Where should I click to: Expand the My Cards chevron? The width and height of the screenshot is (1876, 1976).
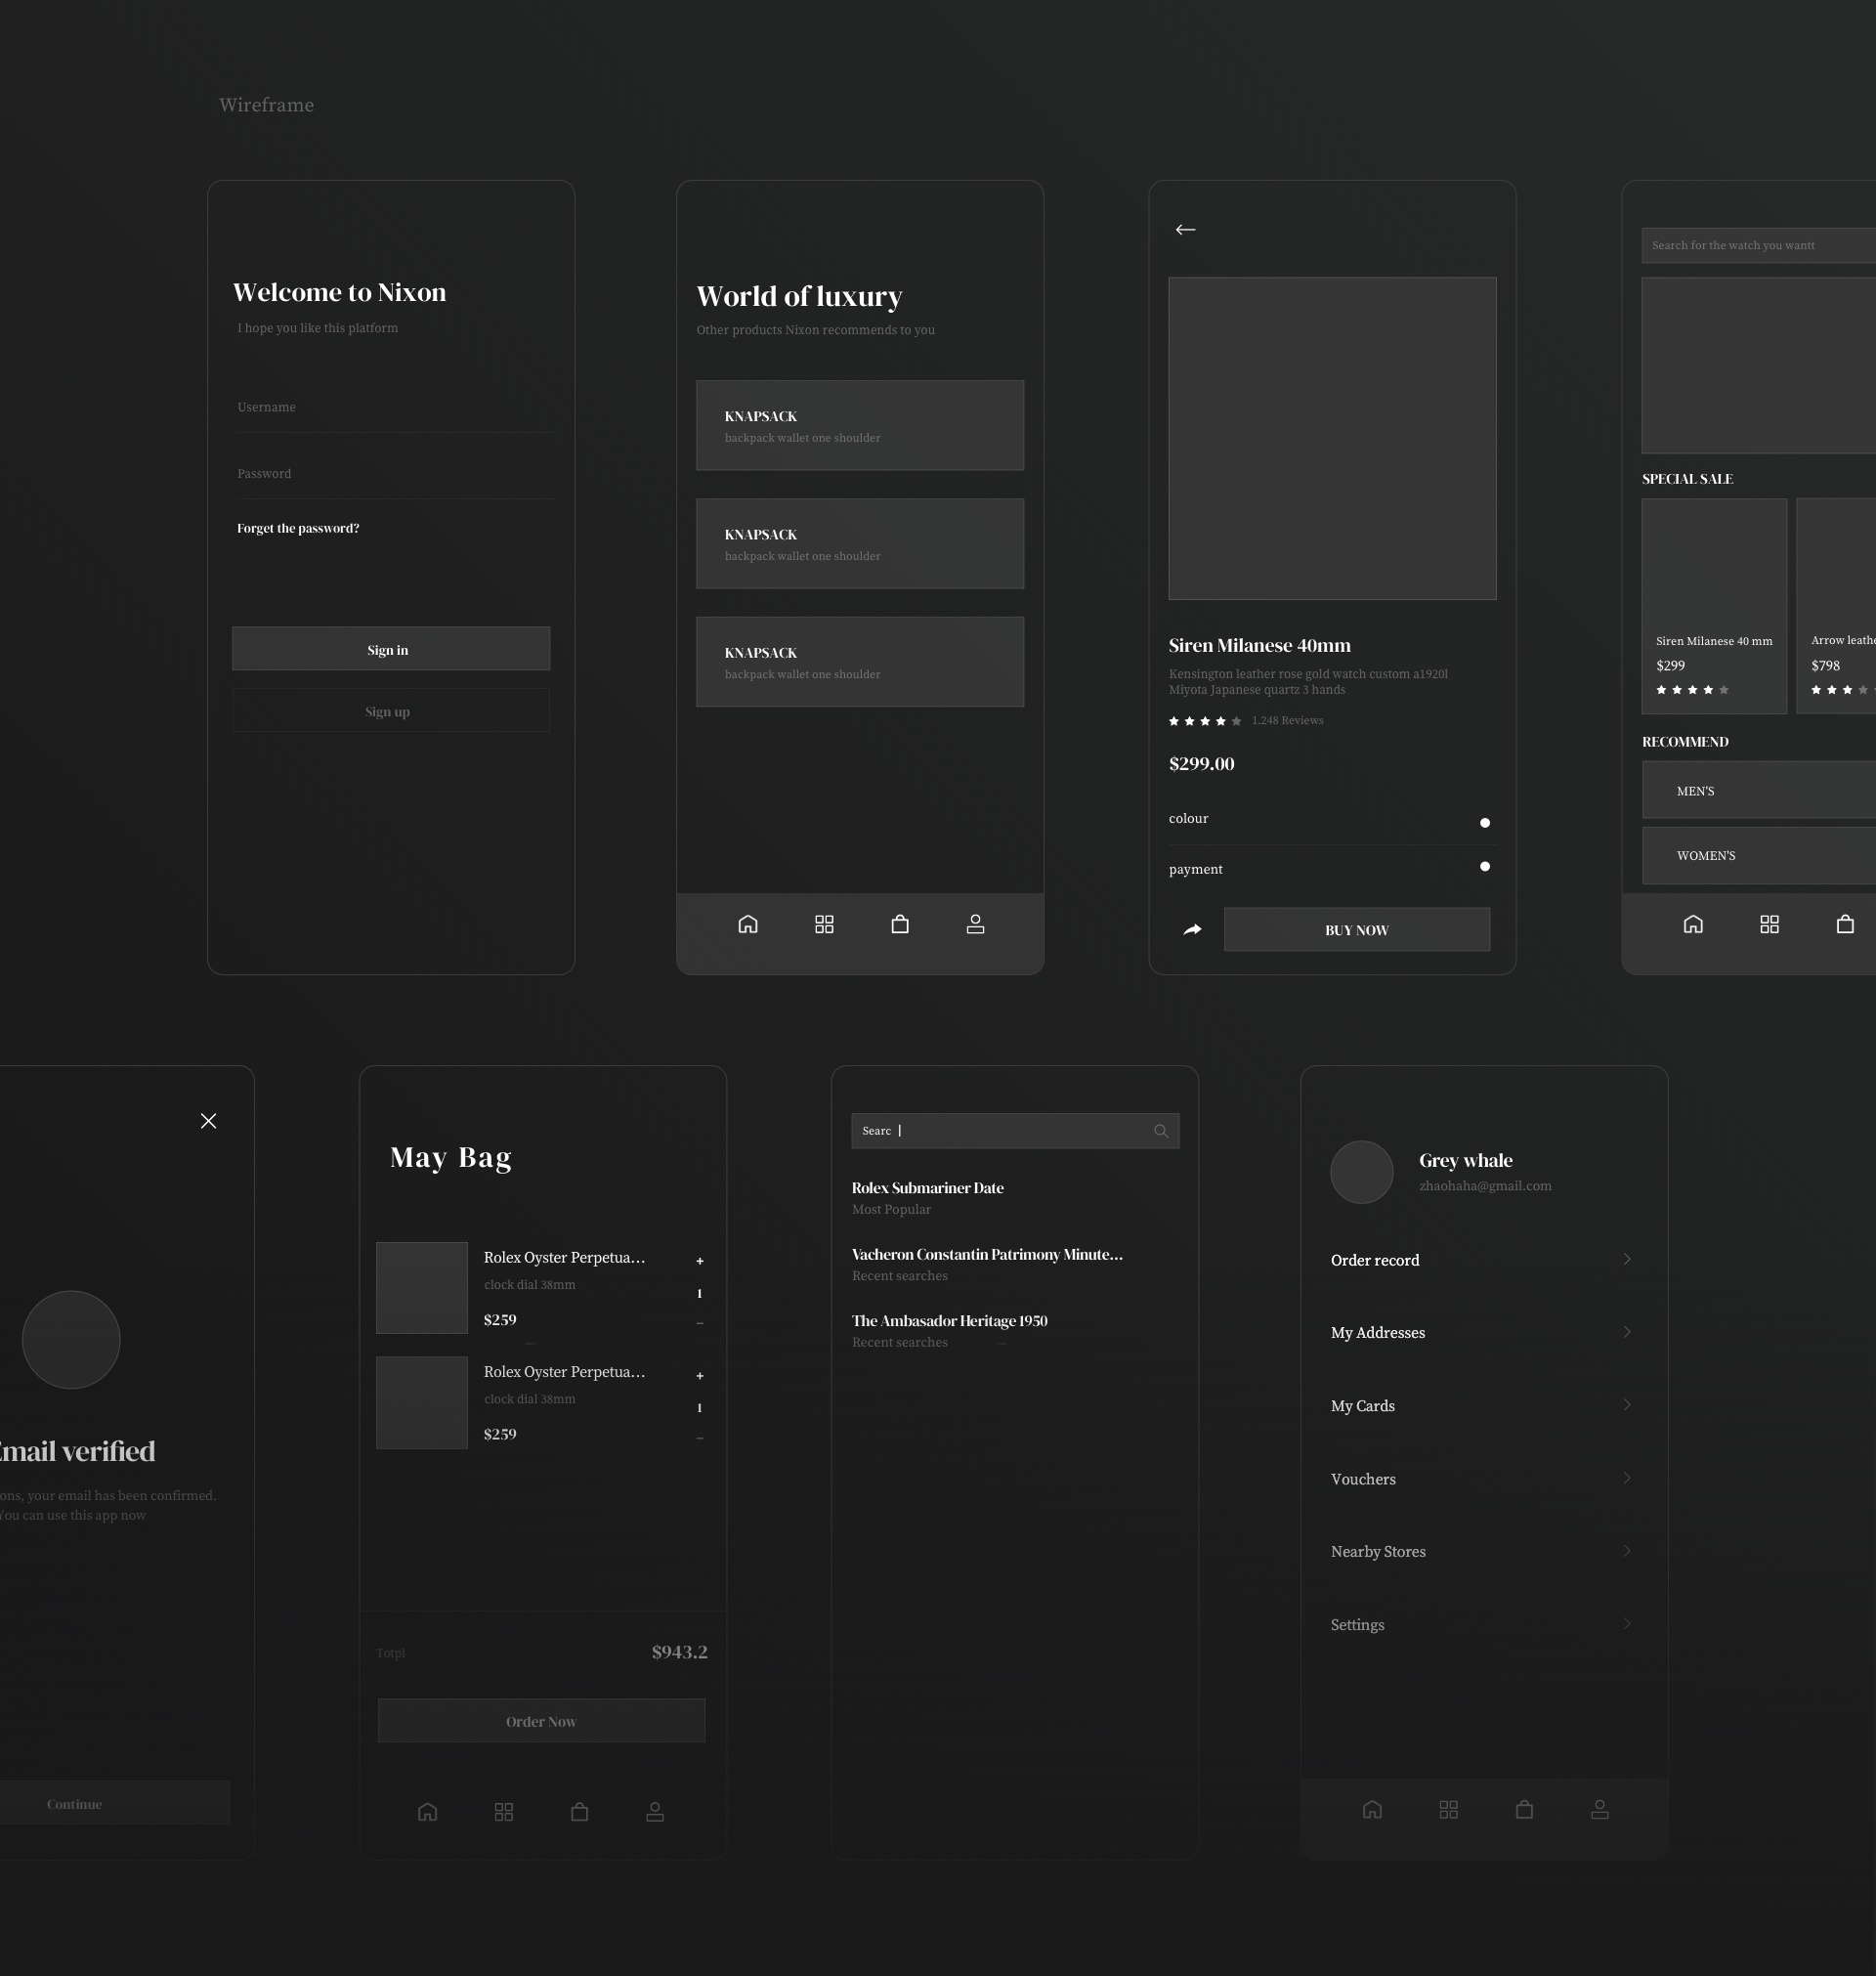1627,1405
